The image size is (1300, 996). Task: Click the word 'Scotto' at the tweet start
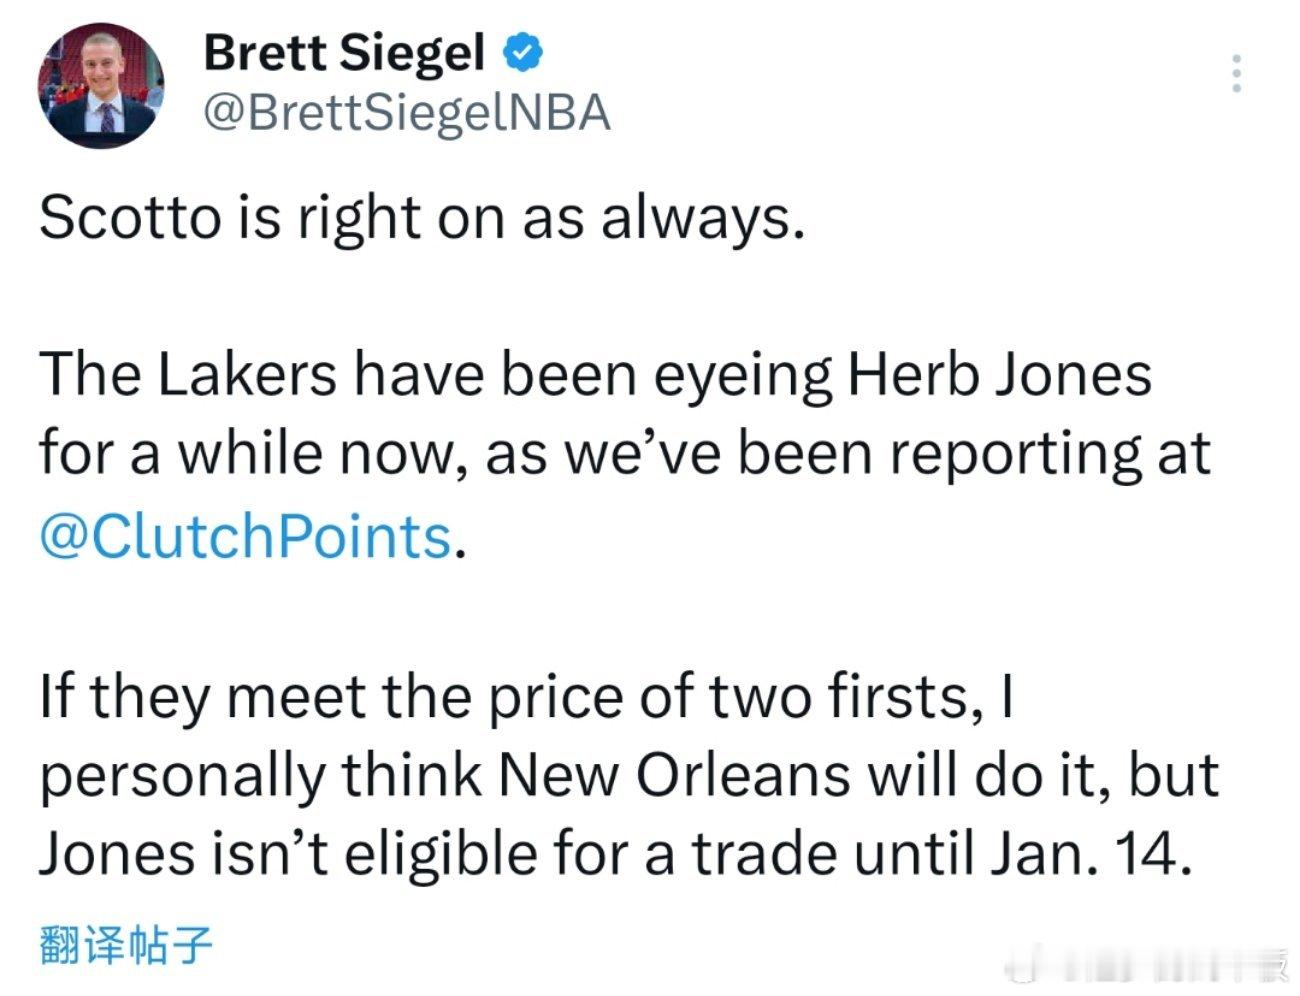point(130,216)
